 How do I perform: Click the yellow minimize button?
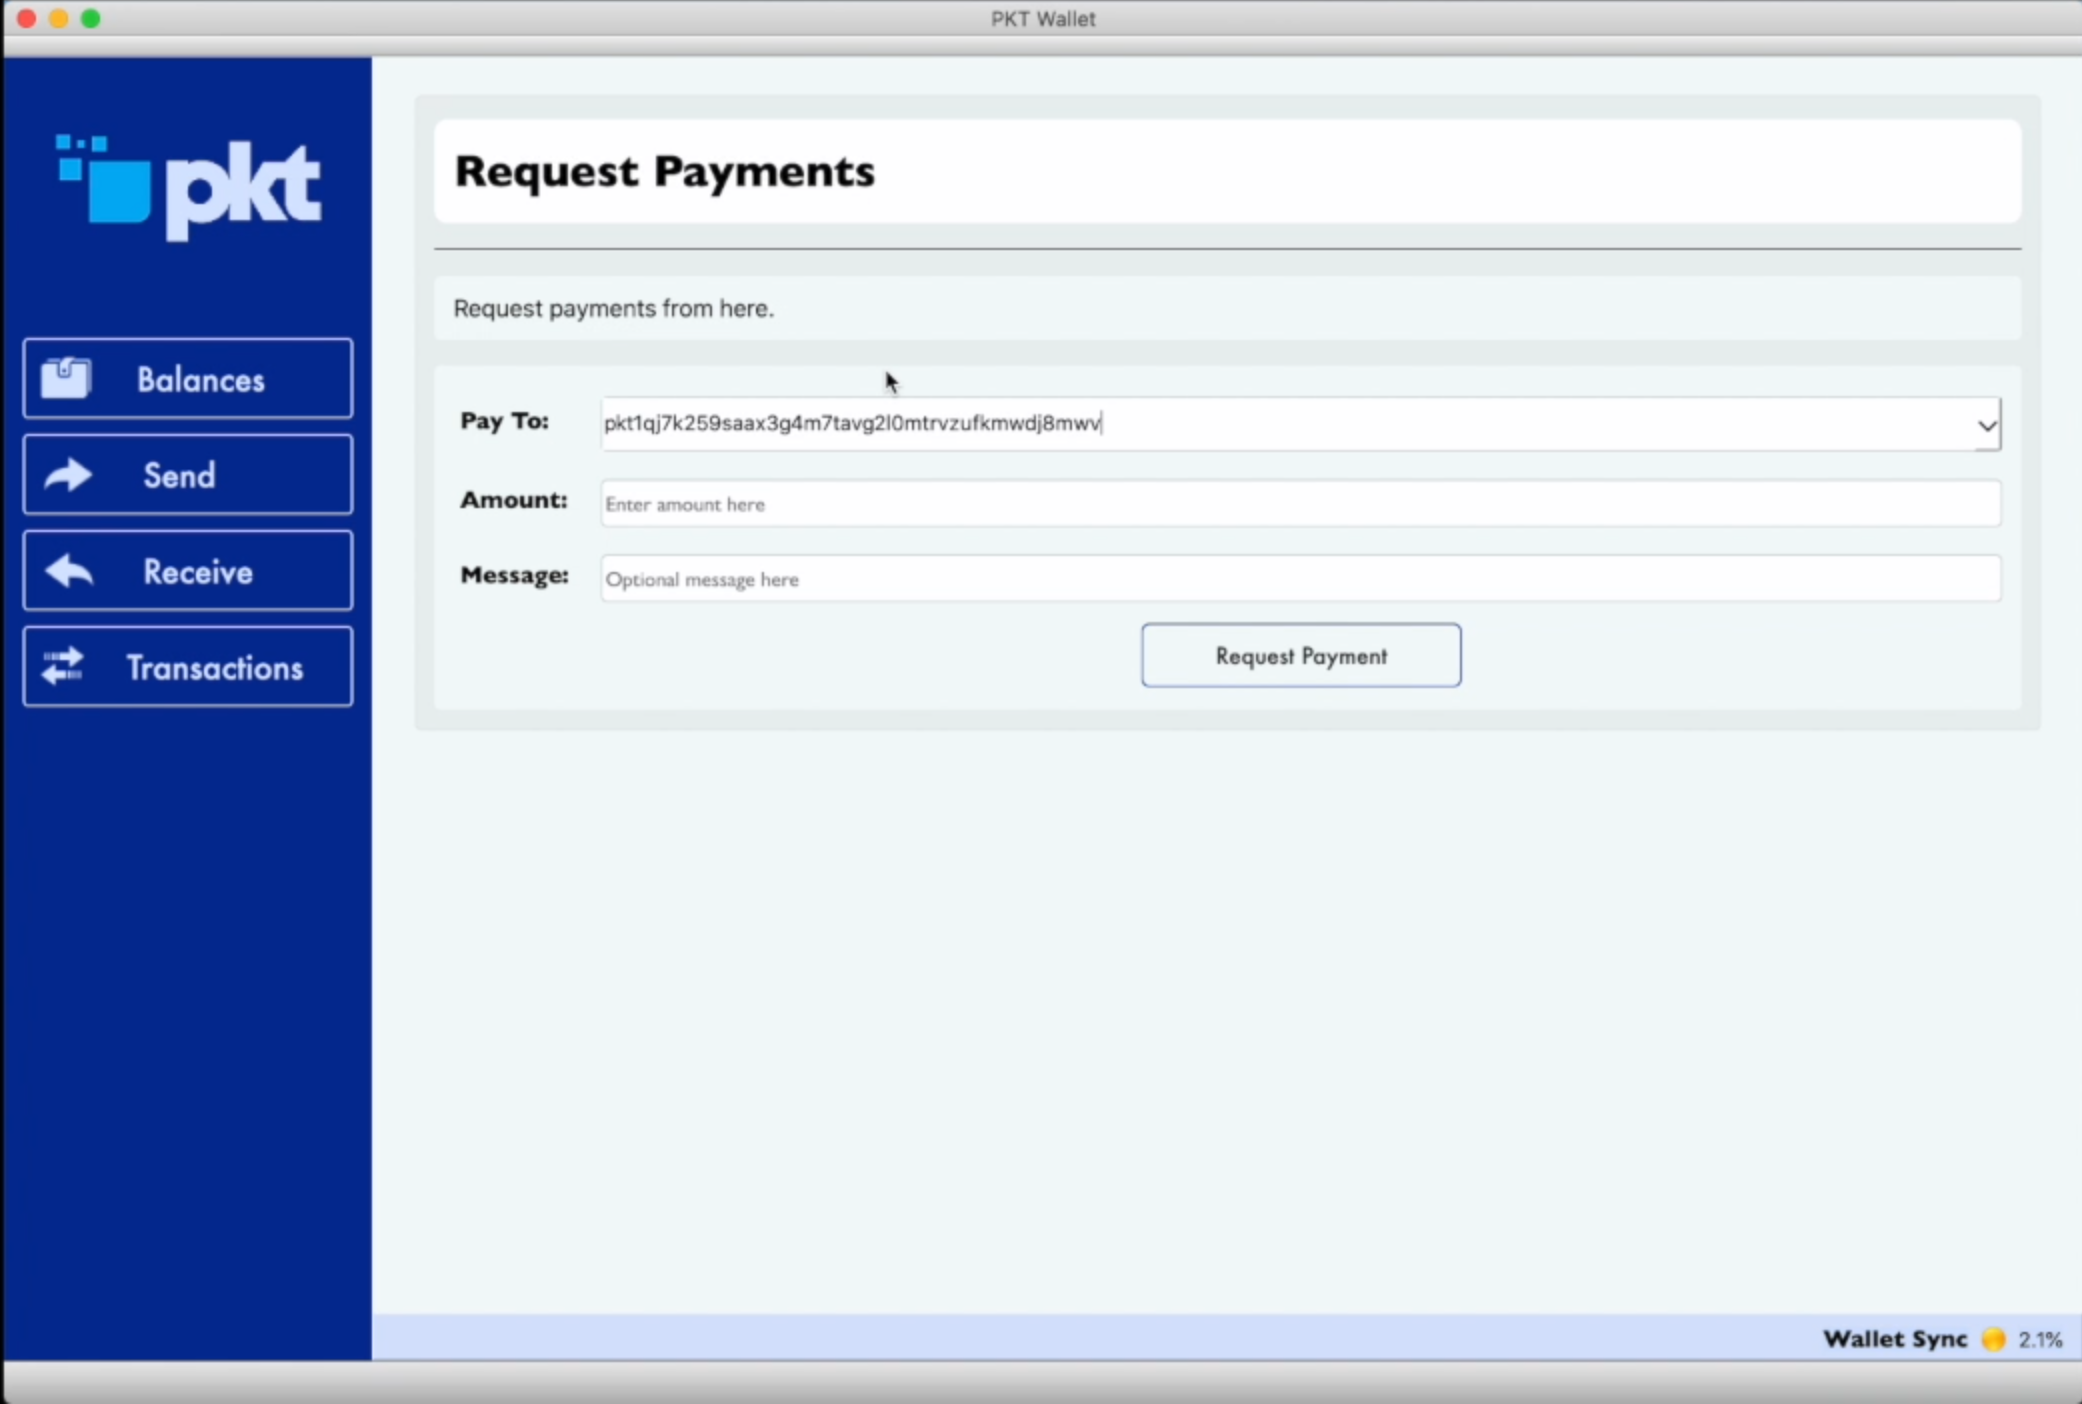click(x=58, y=18)
